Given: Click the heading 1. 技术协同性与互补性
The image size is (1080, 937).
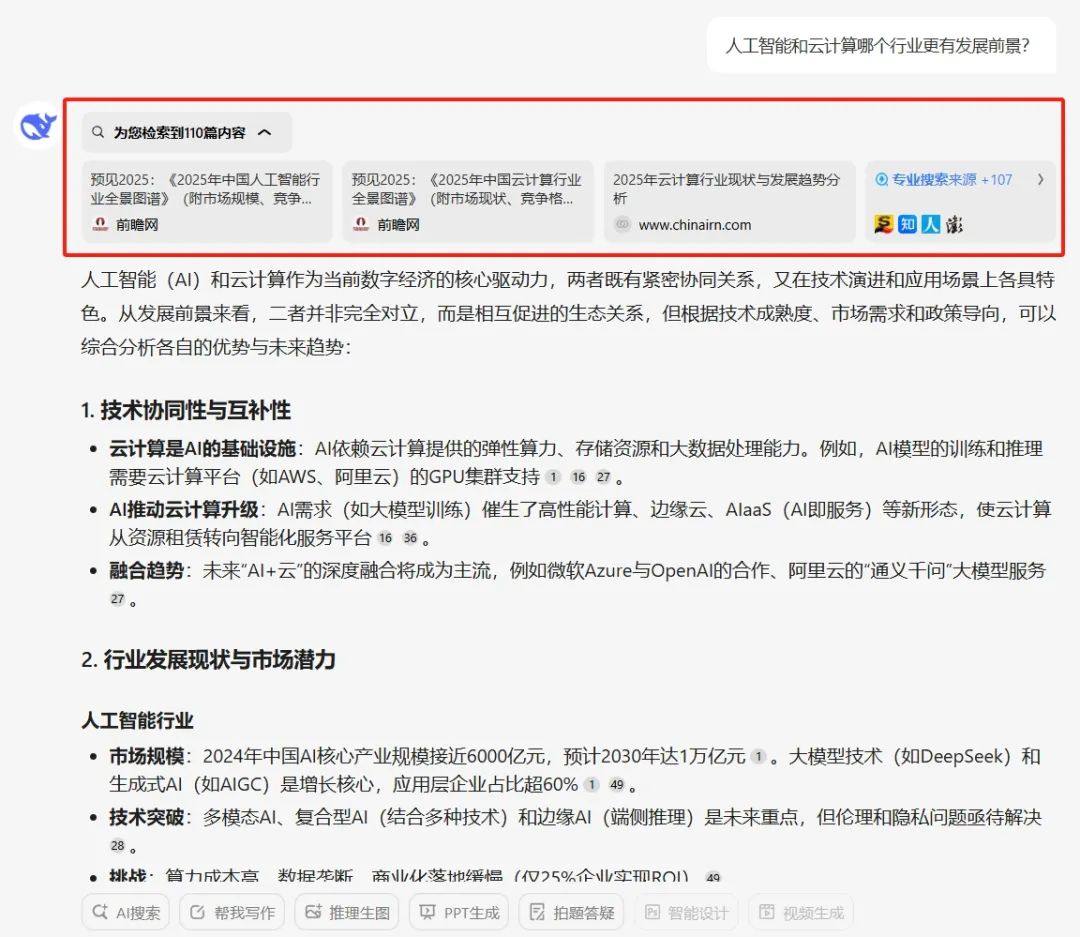Looking at the screenshot, I should [186, 411].
